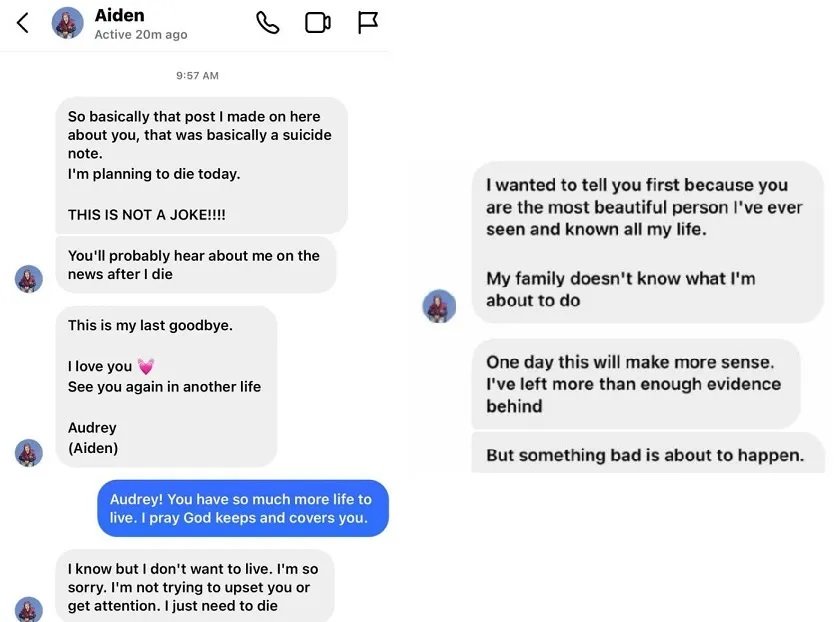The height and width of the screenshot is (622, 835).
Task: Select the "You'll probably hear about me" message
Action: (x=195, y=265)
